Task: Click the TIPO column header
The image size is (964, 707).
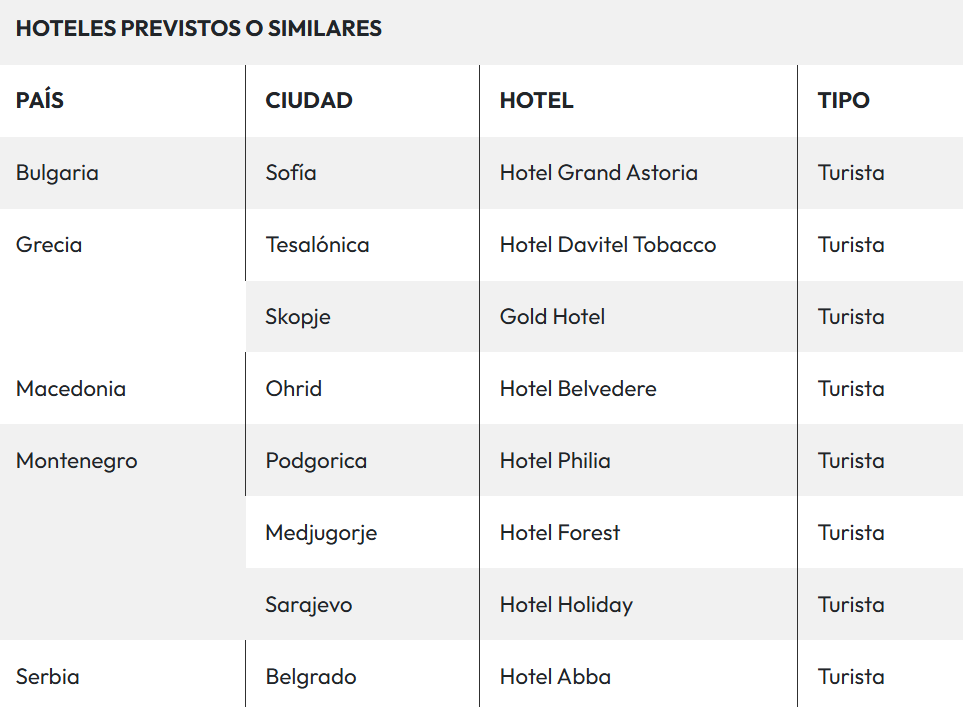Action: pos(844,101)
